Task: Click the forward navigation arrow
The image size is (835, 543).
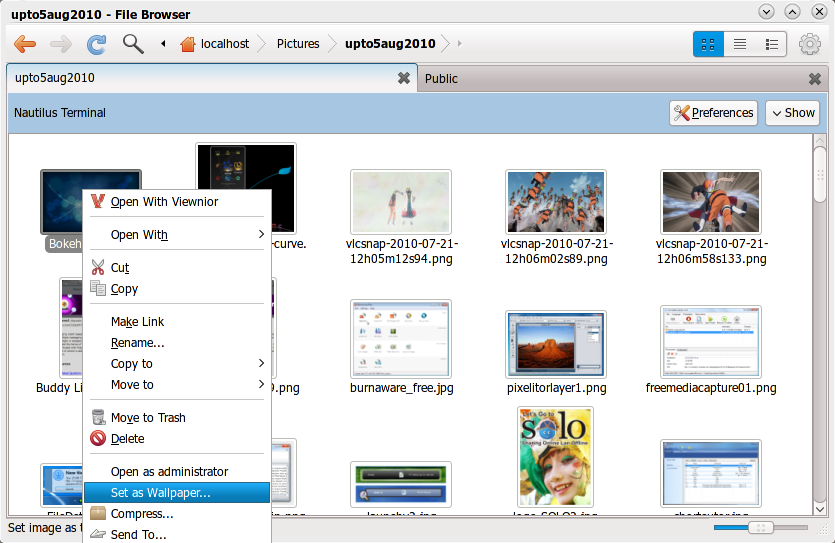Action: [x=61, y=44]
